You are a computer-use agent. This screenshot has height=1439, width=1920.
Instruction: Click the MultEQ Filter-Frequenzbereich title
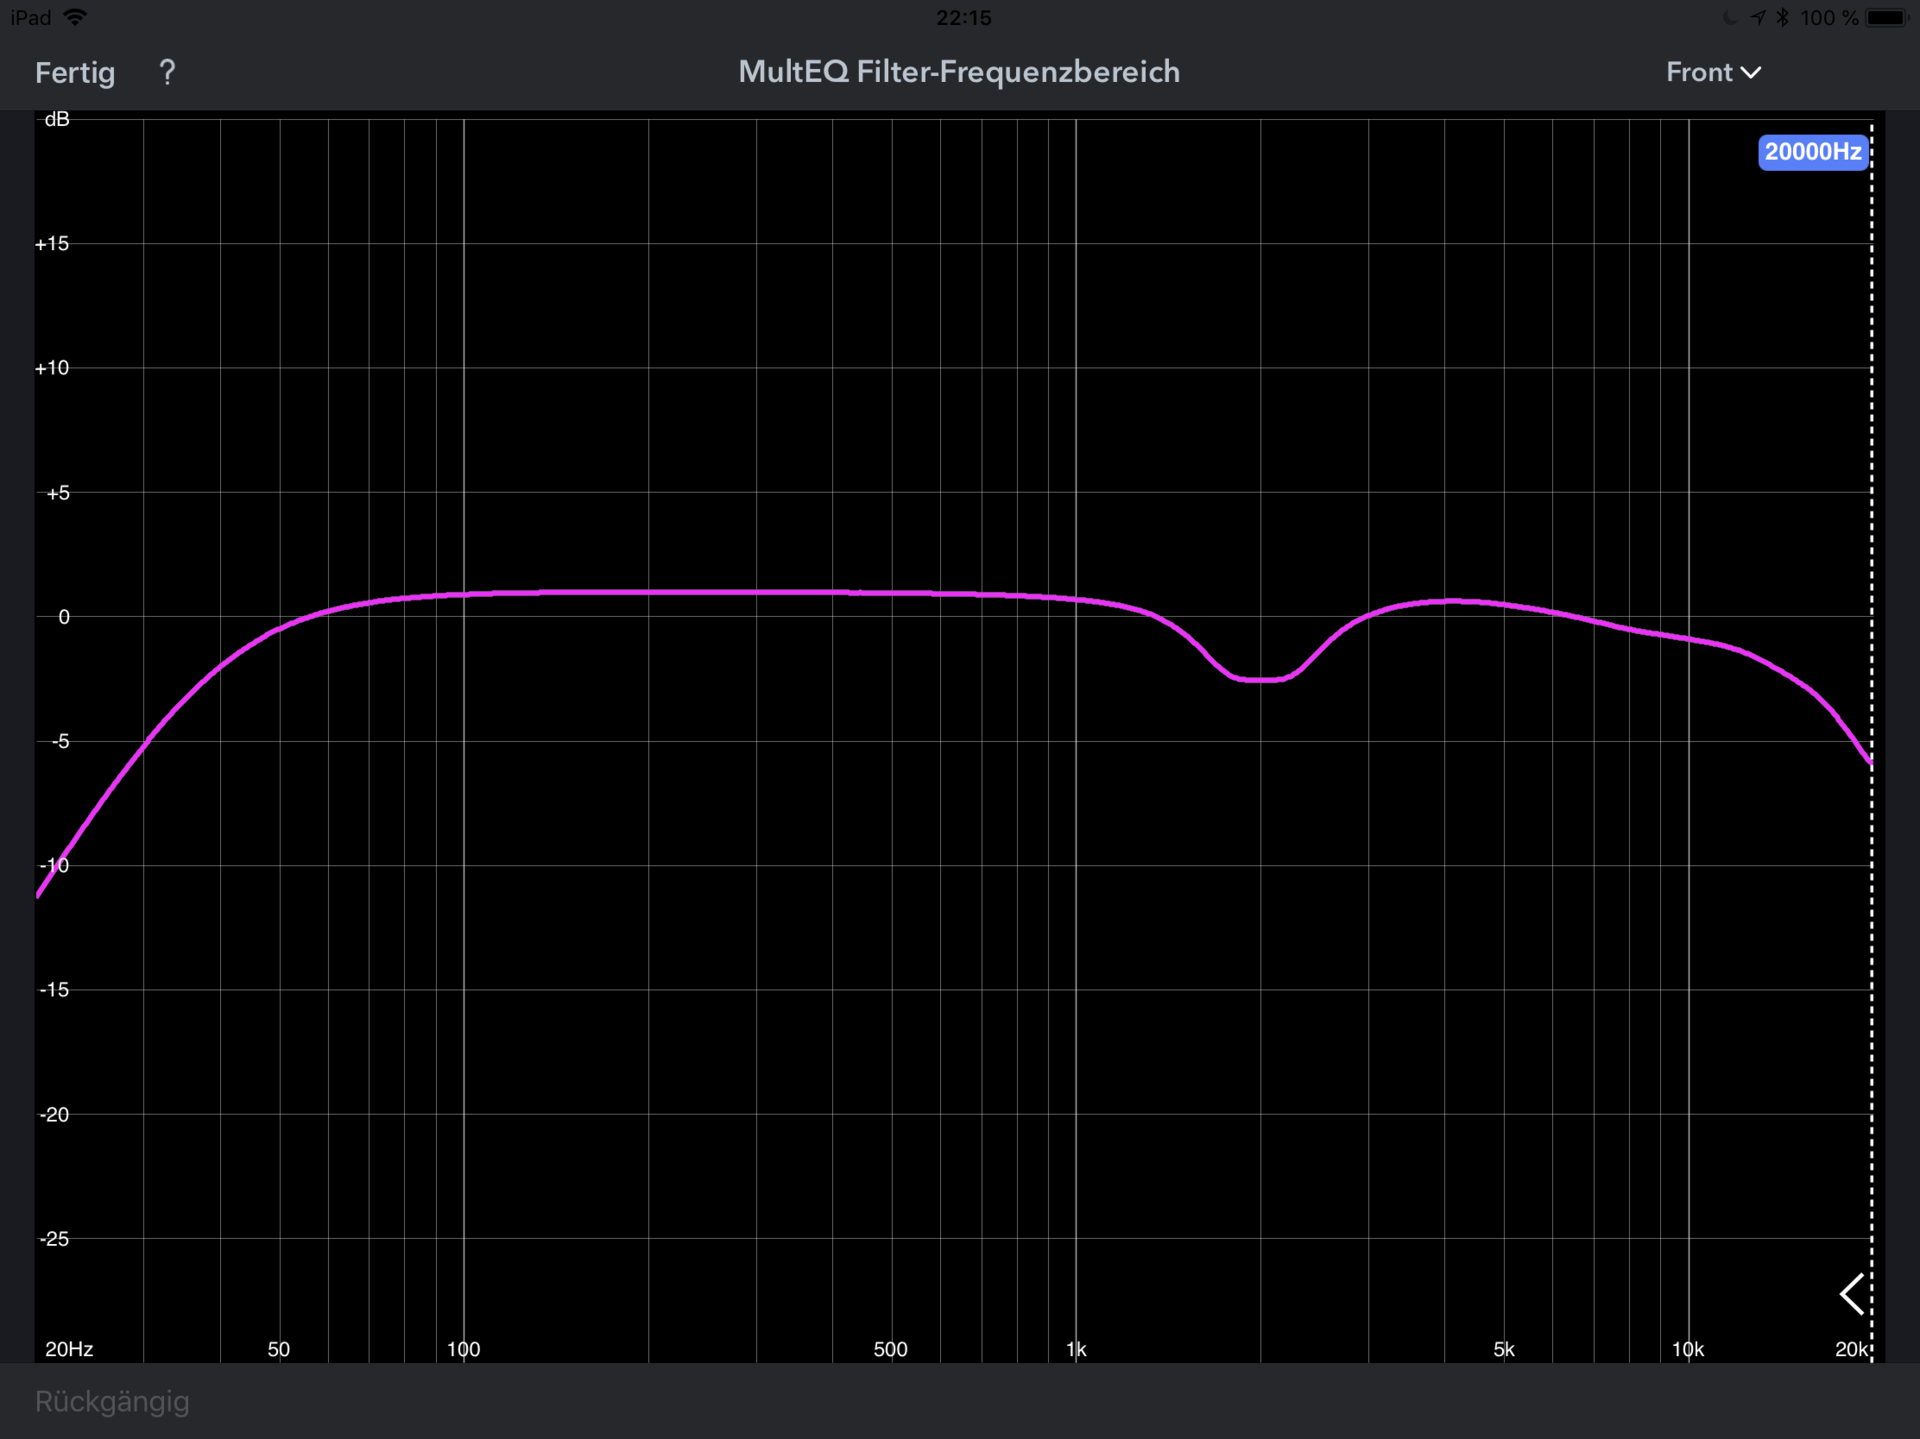(959, 72)
